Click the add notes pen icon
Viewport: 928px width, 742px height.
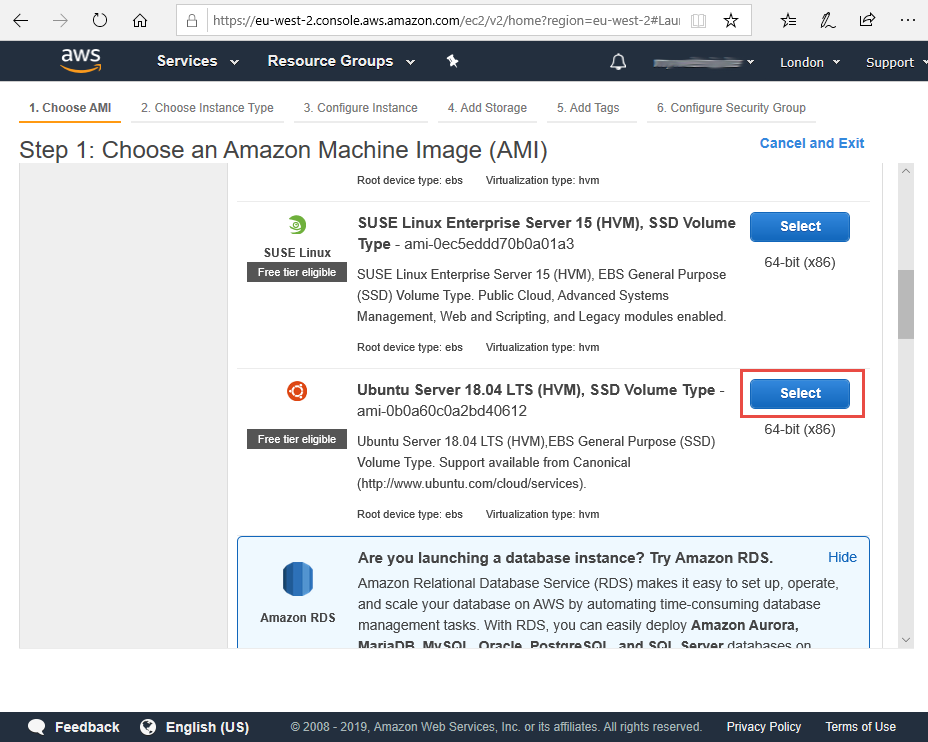(827, 21)
